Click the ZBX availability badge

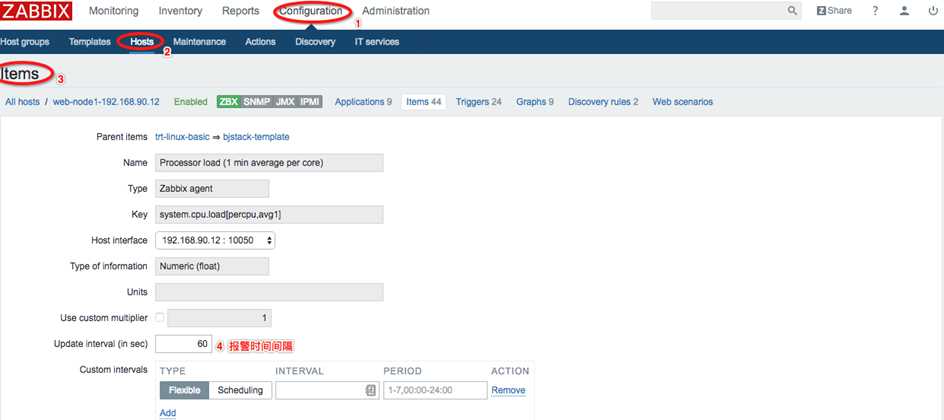(228, 102)
